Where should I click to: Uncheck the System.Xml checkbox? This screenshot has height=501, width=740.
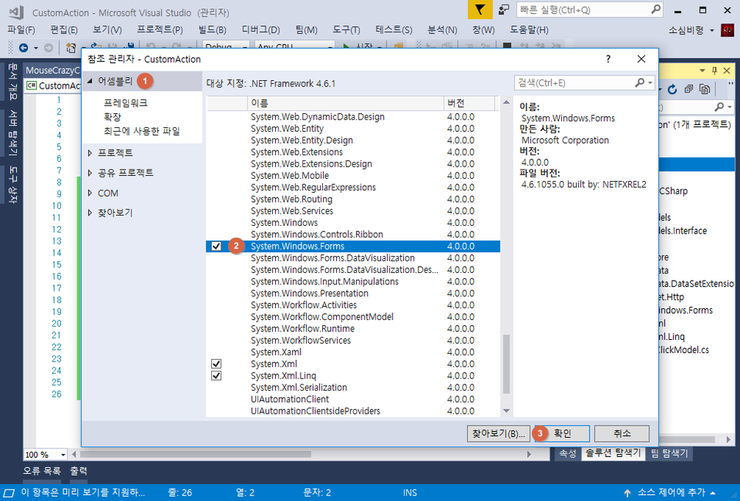pos(216,364)
